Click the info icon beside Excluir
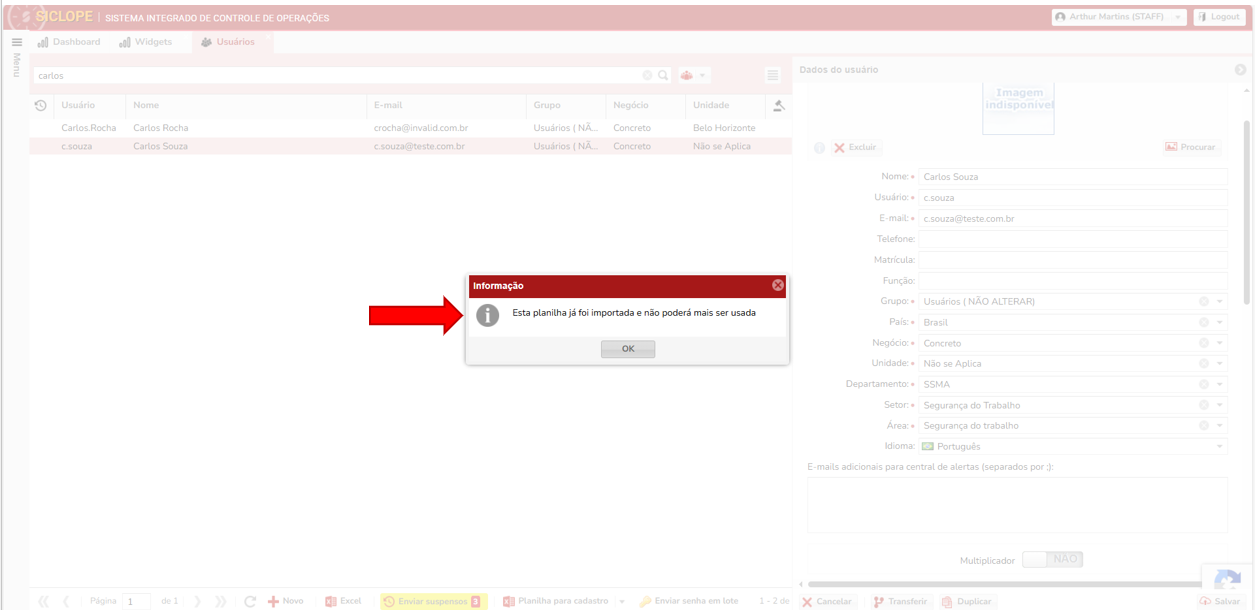The width and height of the screenshot is (1255, 610). (x=819, y=148)
